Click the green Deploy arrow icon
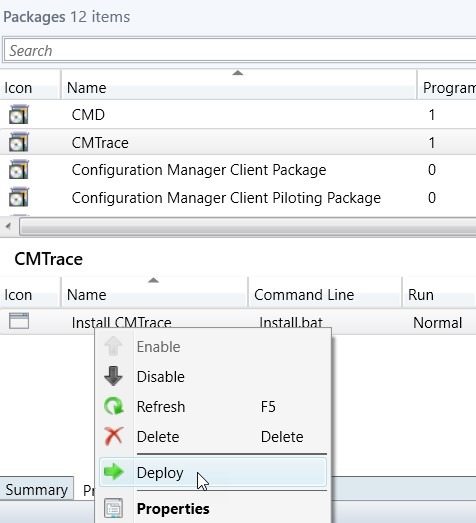 pos(114,472)
